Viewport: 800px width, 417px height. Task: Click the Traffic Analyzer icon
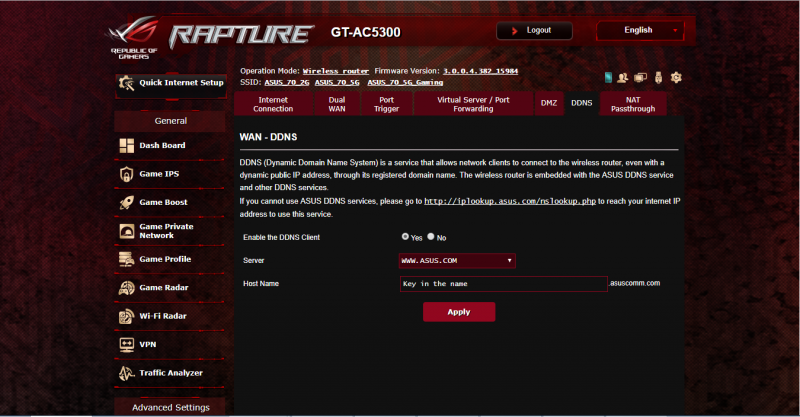click(126, 373)
